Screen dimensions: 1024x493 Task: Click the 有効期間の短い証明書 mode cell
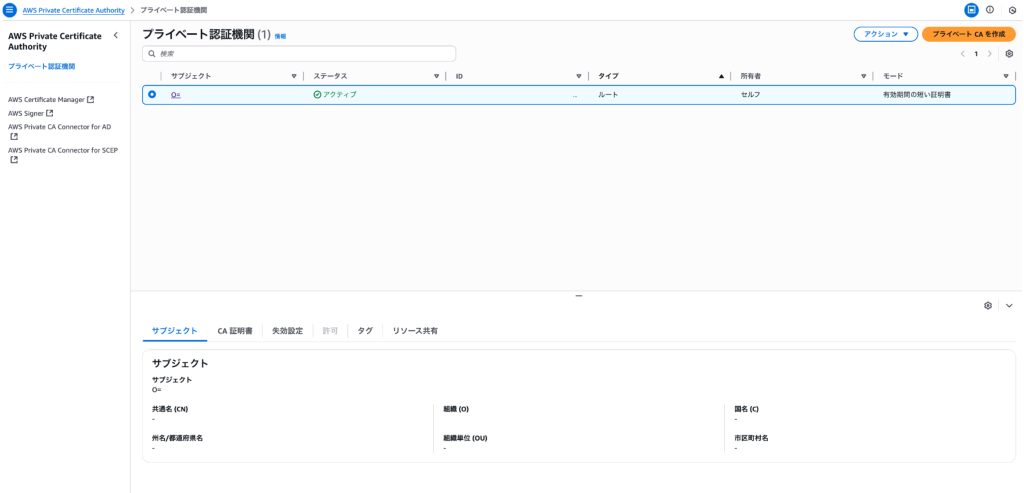[x=916, y=95]
